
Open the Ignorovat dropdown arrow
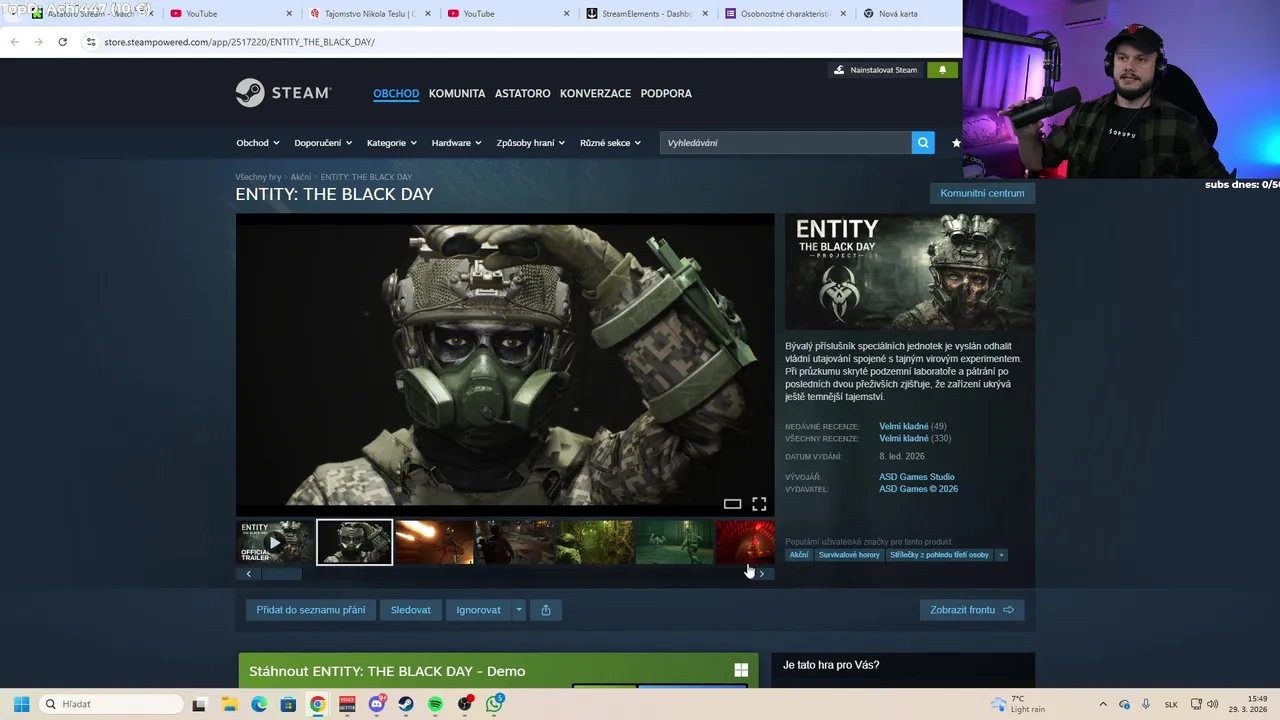point(518,610)
